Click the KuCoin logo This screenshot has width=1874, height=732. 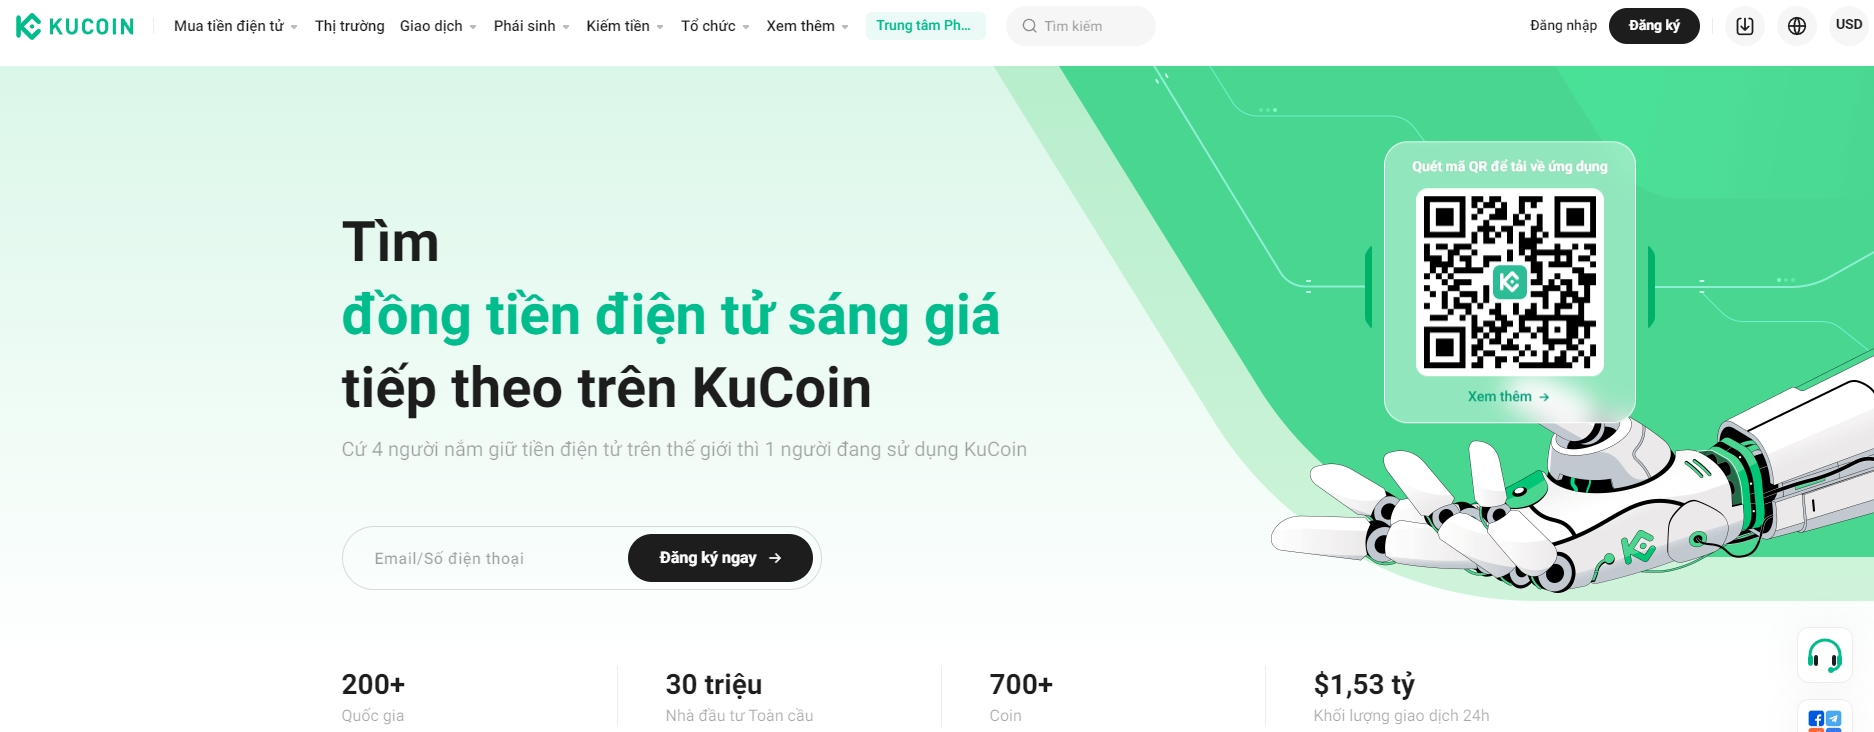[75, 26]
